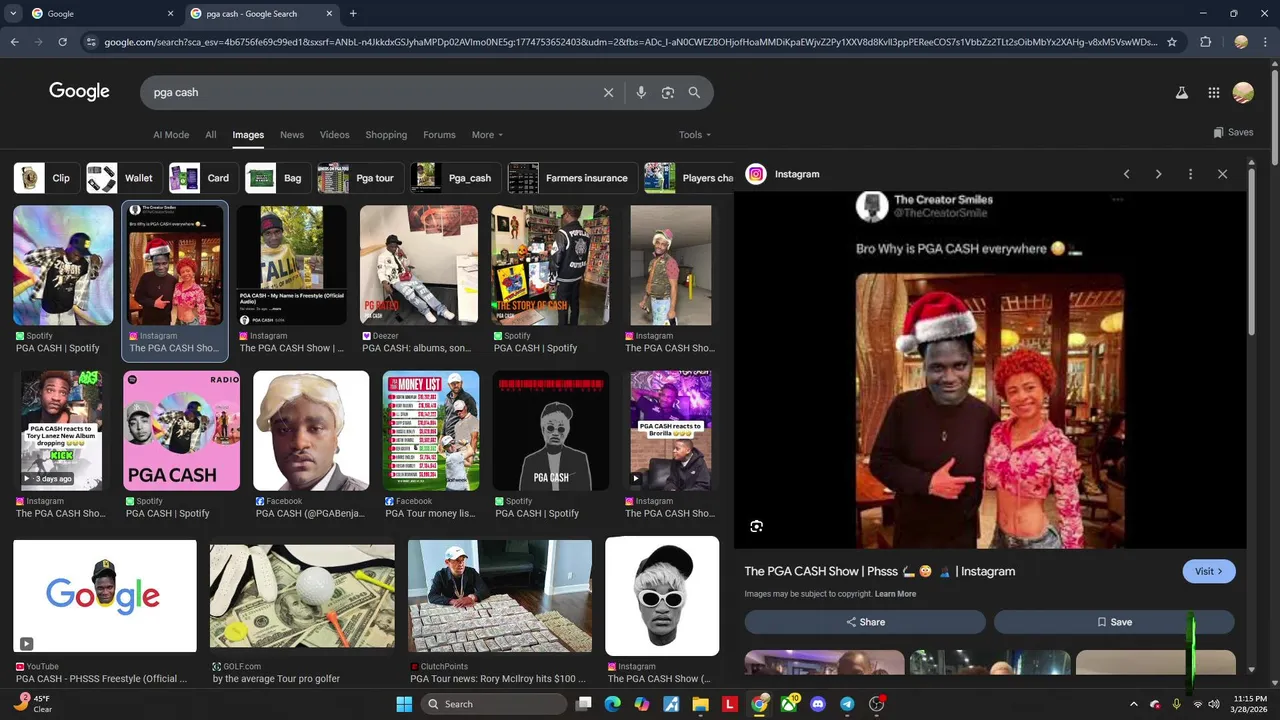Filter images by the Pga_cash chip

tap(455, 178)
